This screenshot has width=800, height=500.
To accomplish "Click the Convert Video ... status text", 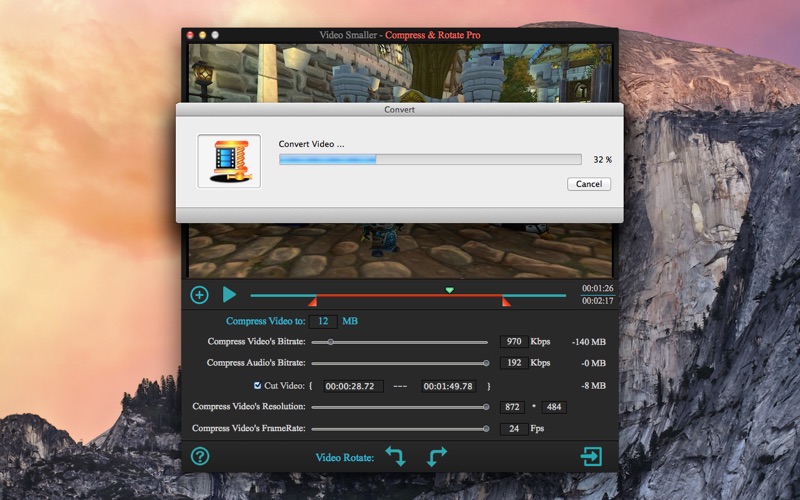I will pos(311,144).
